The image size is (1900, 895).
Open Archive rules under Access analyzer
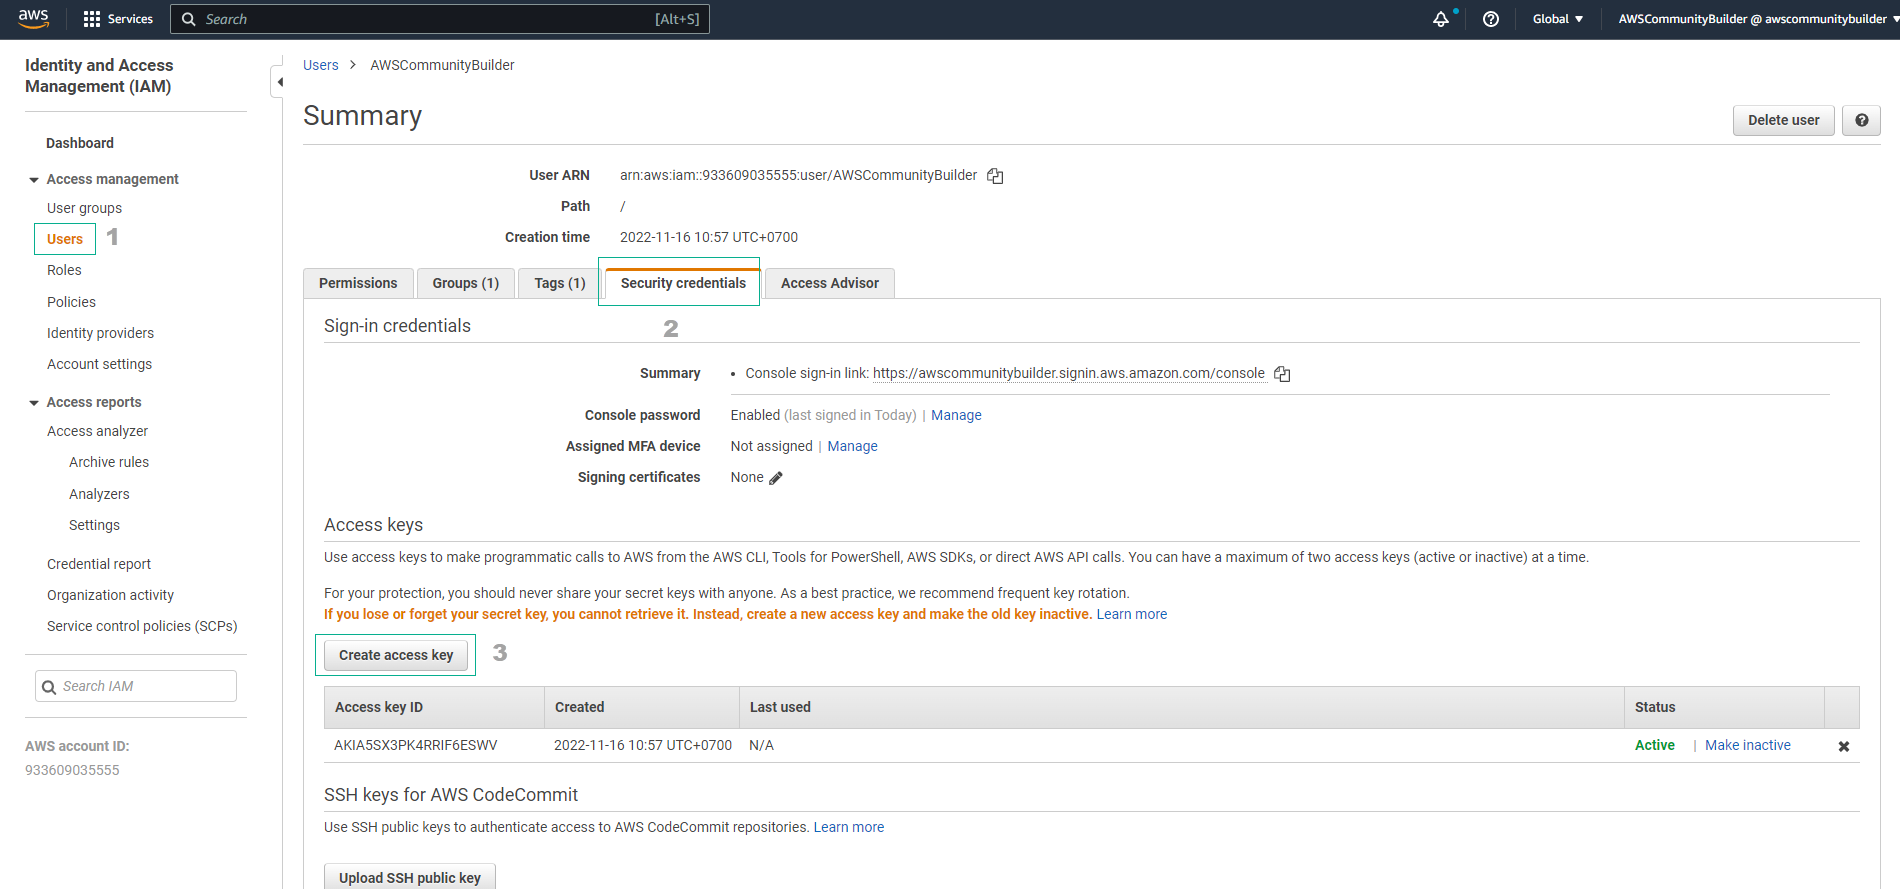[109, 462]
